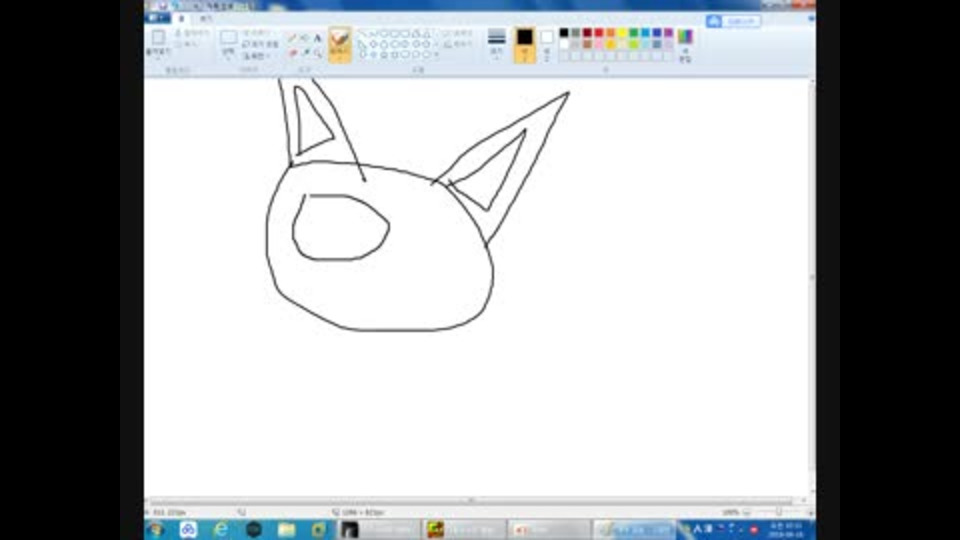Pick the yellow palette swatch
Screen dimensions: 960x540
622,32
